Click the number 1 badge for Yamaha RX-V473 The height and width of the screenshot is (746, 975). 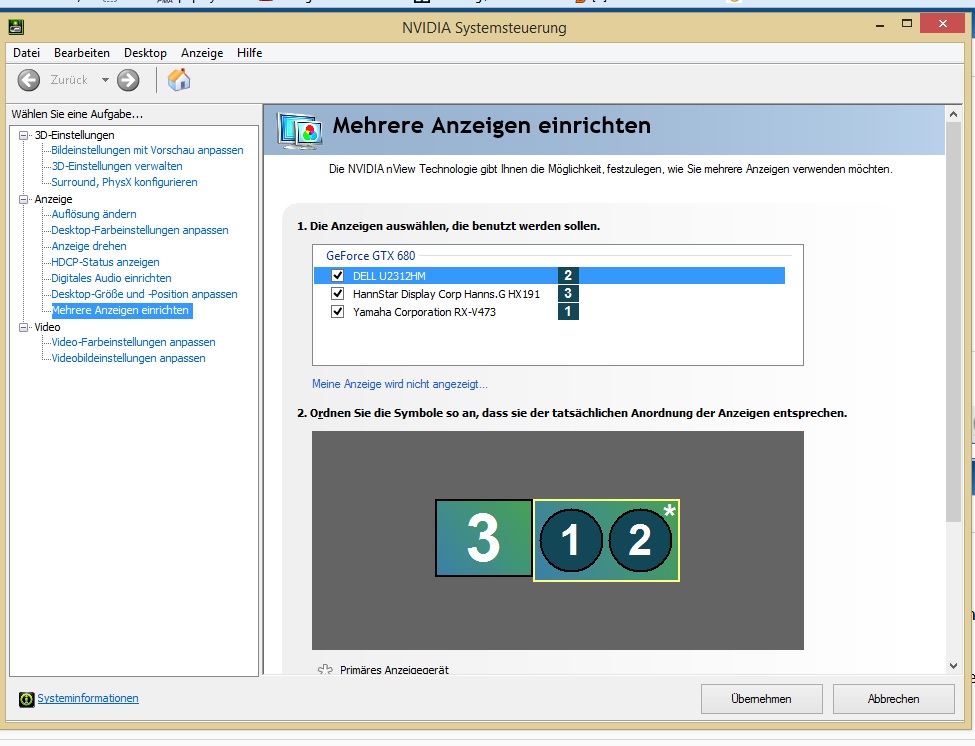(568, 311)
